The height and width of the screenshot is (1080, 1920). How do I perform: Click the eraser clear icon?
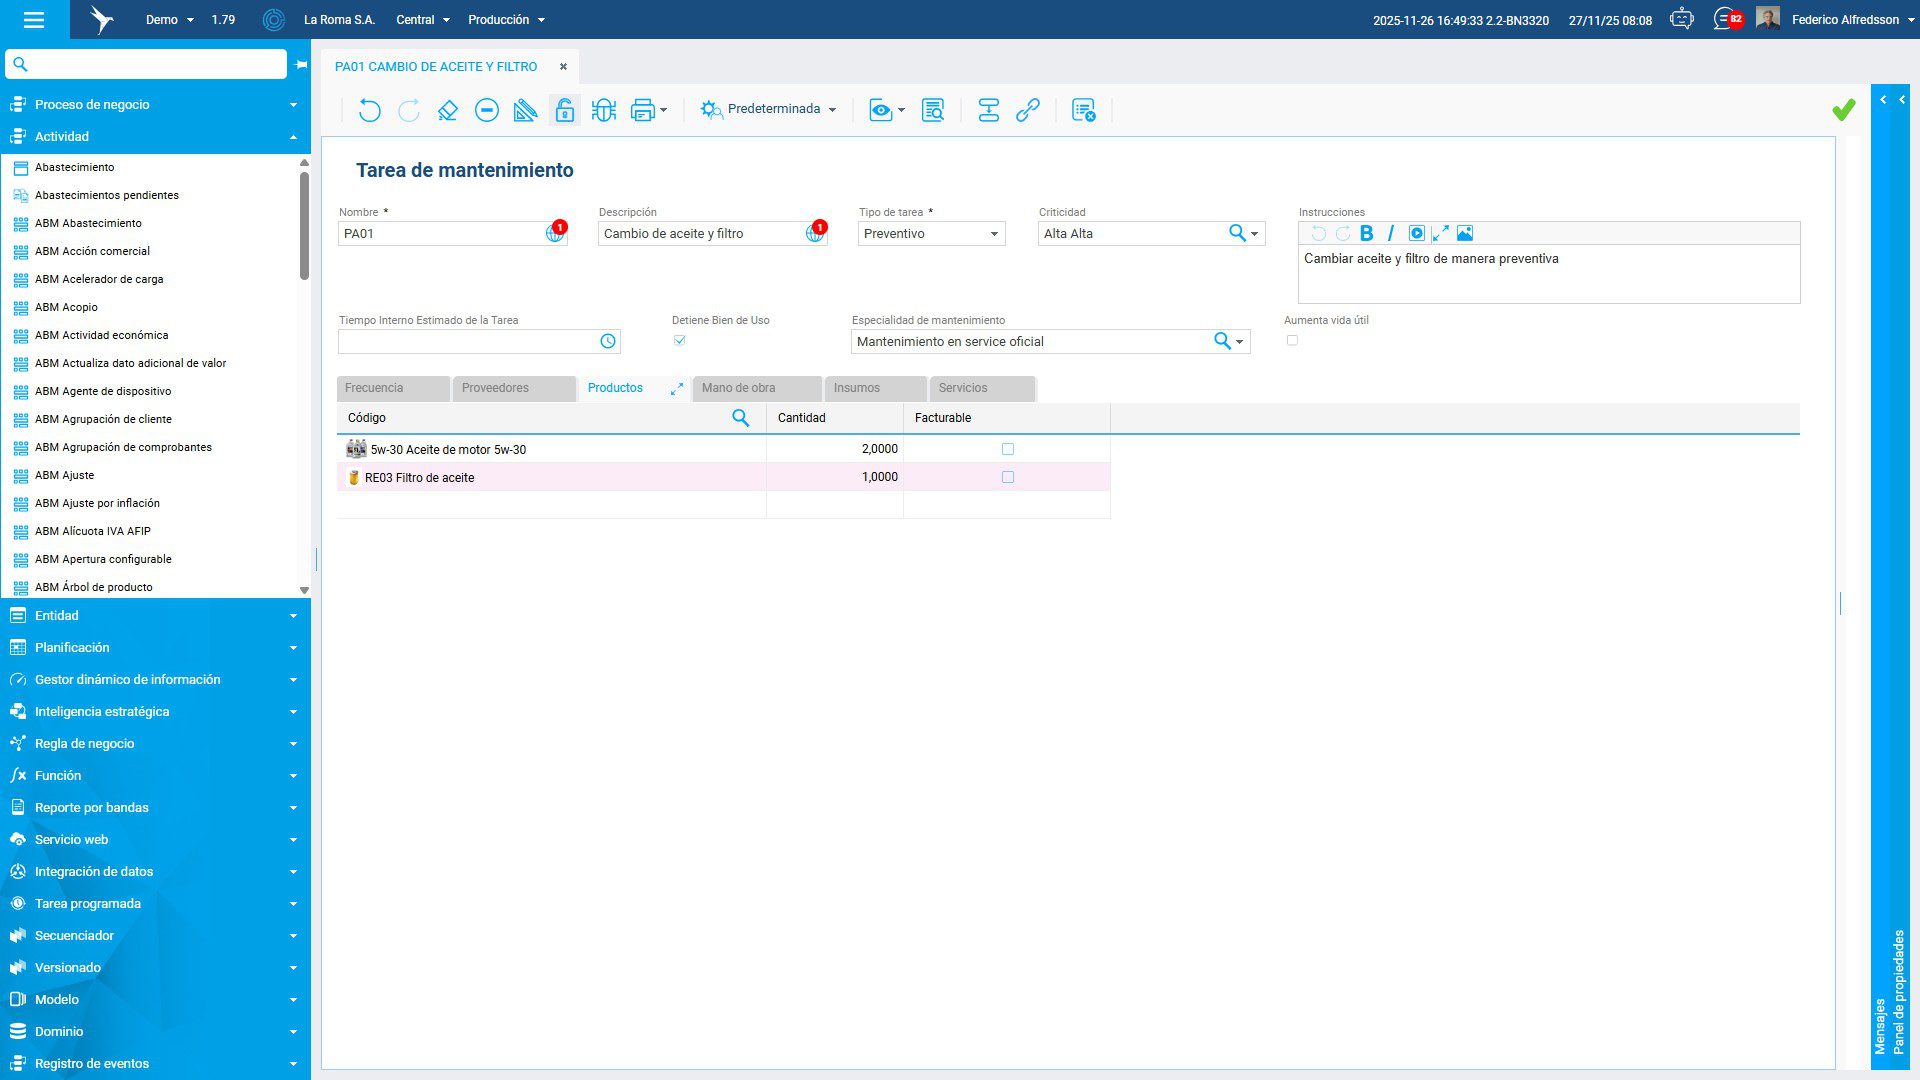[447, 110]
